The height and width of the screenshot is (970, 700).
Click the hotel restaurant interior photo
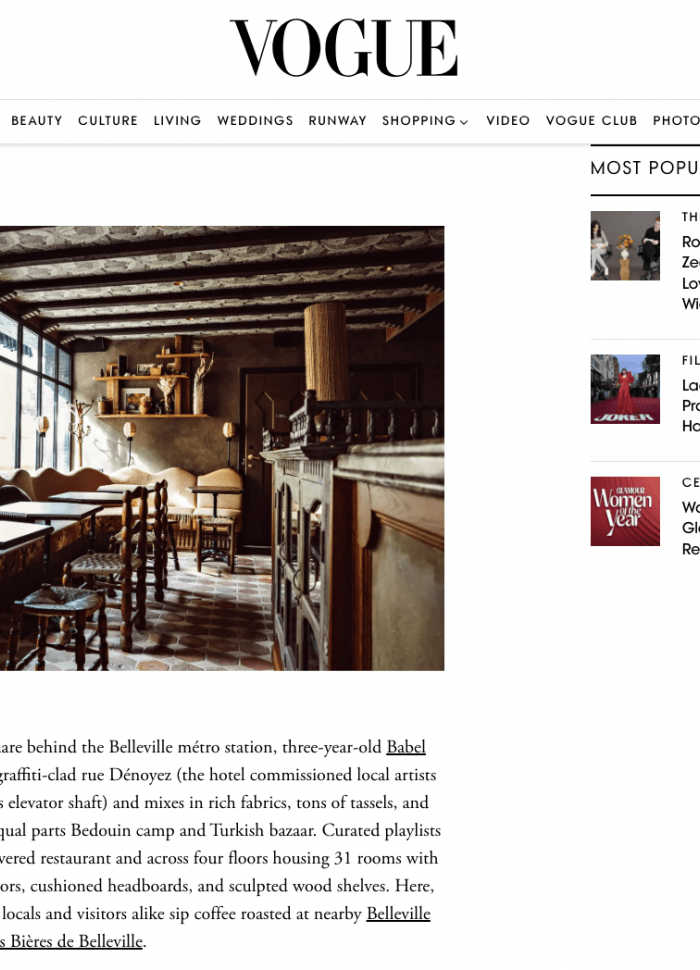[x=222, y=448]
